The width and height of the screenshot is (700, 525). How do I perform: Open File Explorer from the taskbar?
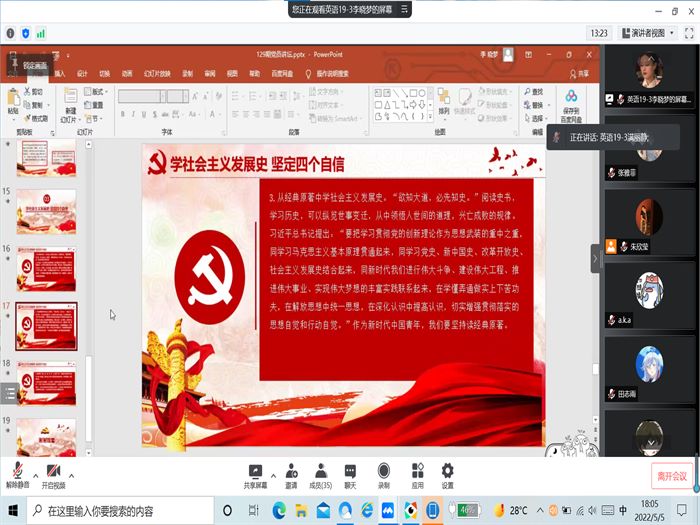tap(301, 511)
